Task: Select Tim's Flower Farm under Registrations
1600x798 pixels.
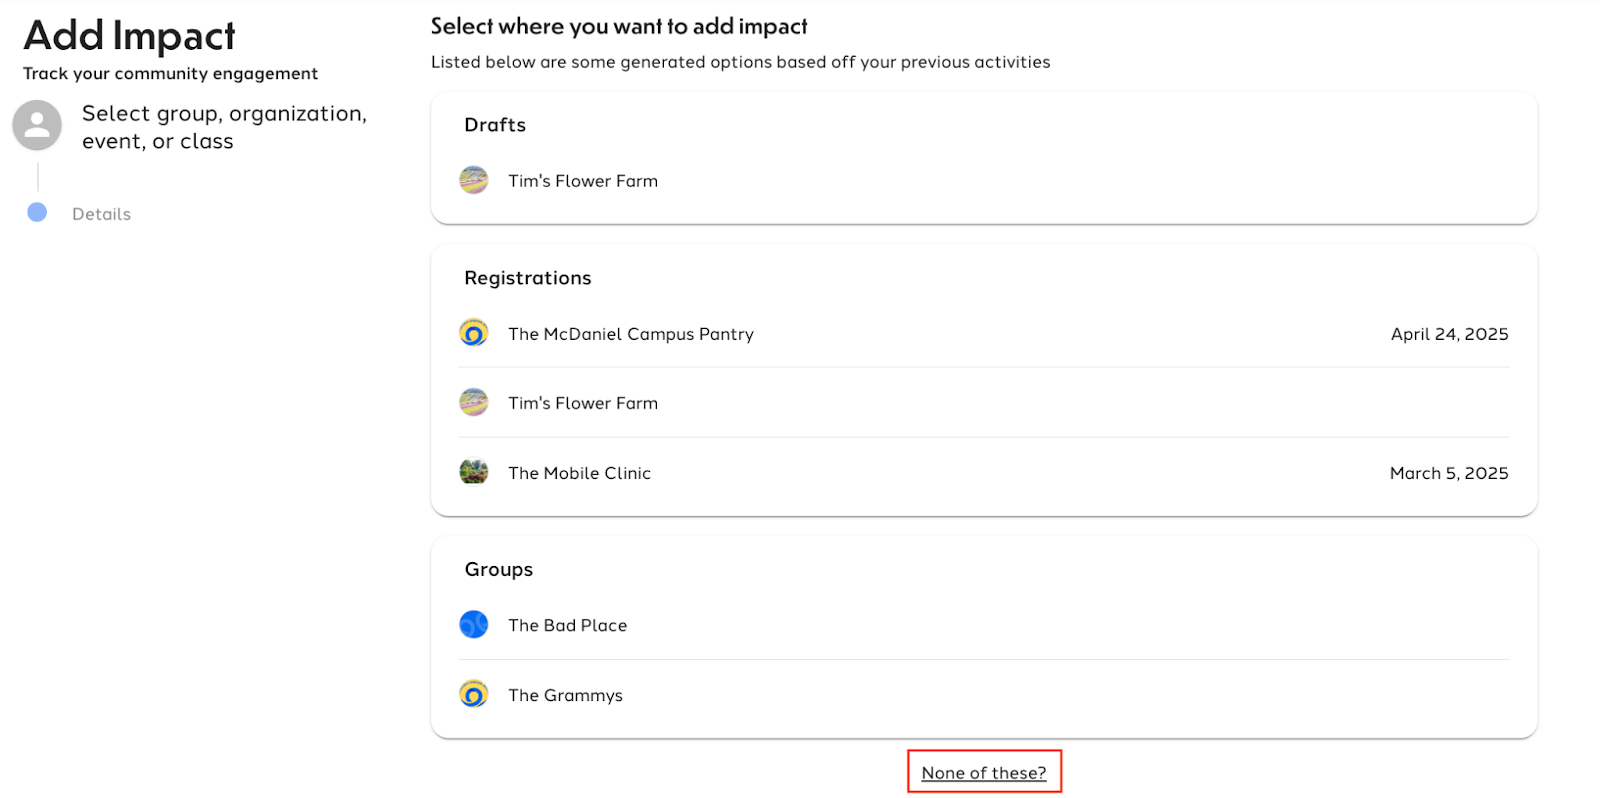Action: [x=984, y=403]
